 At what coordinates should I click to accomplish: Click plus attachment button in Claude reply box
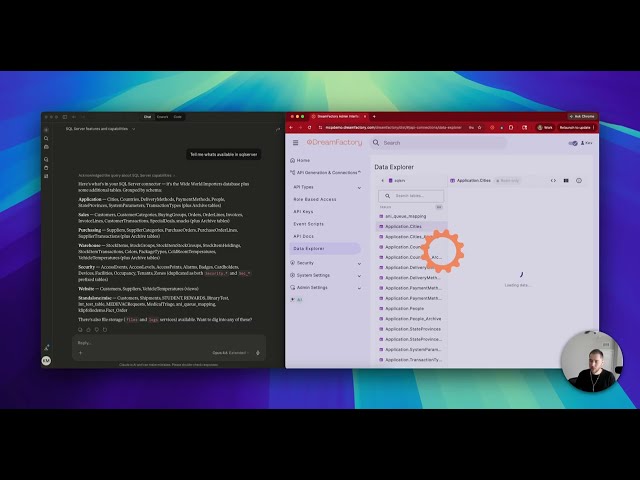pyautogui.click(x=80, y=353)
